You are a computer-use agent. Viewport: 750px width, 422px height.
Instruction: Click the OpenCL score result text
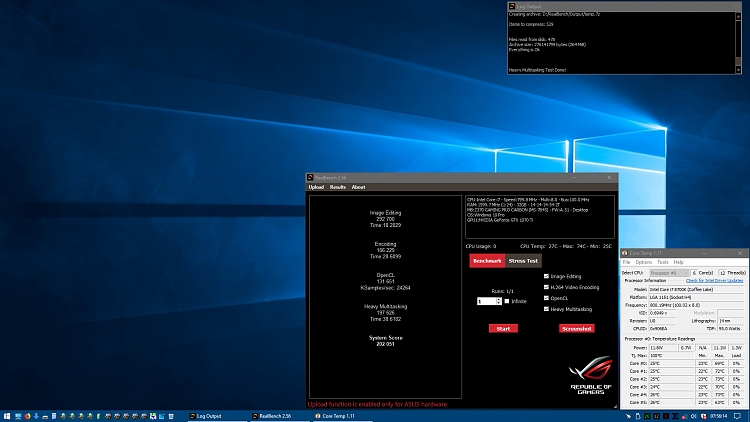pyautogui.click(x=386, y=281)
